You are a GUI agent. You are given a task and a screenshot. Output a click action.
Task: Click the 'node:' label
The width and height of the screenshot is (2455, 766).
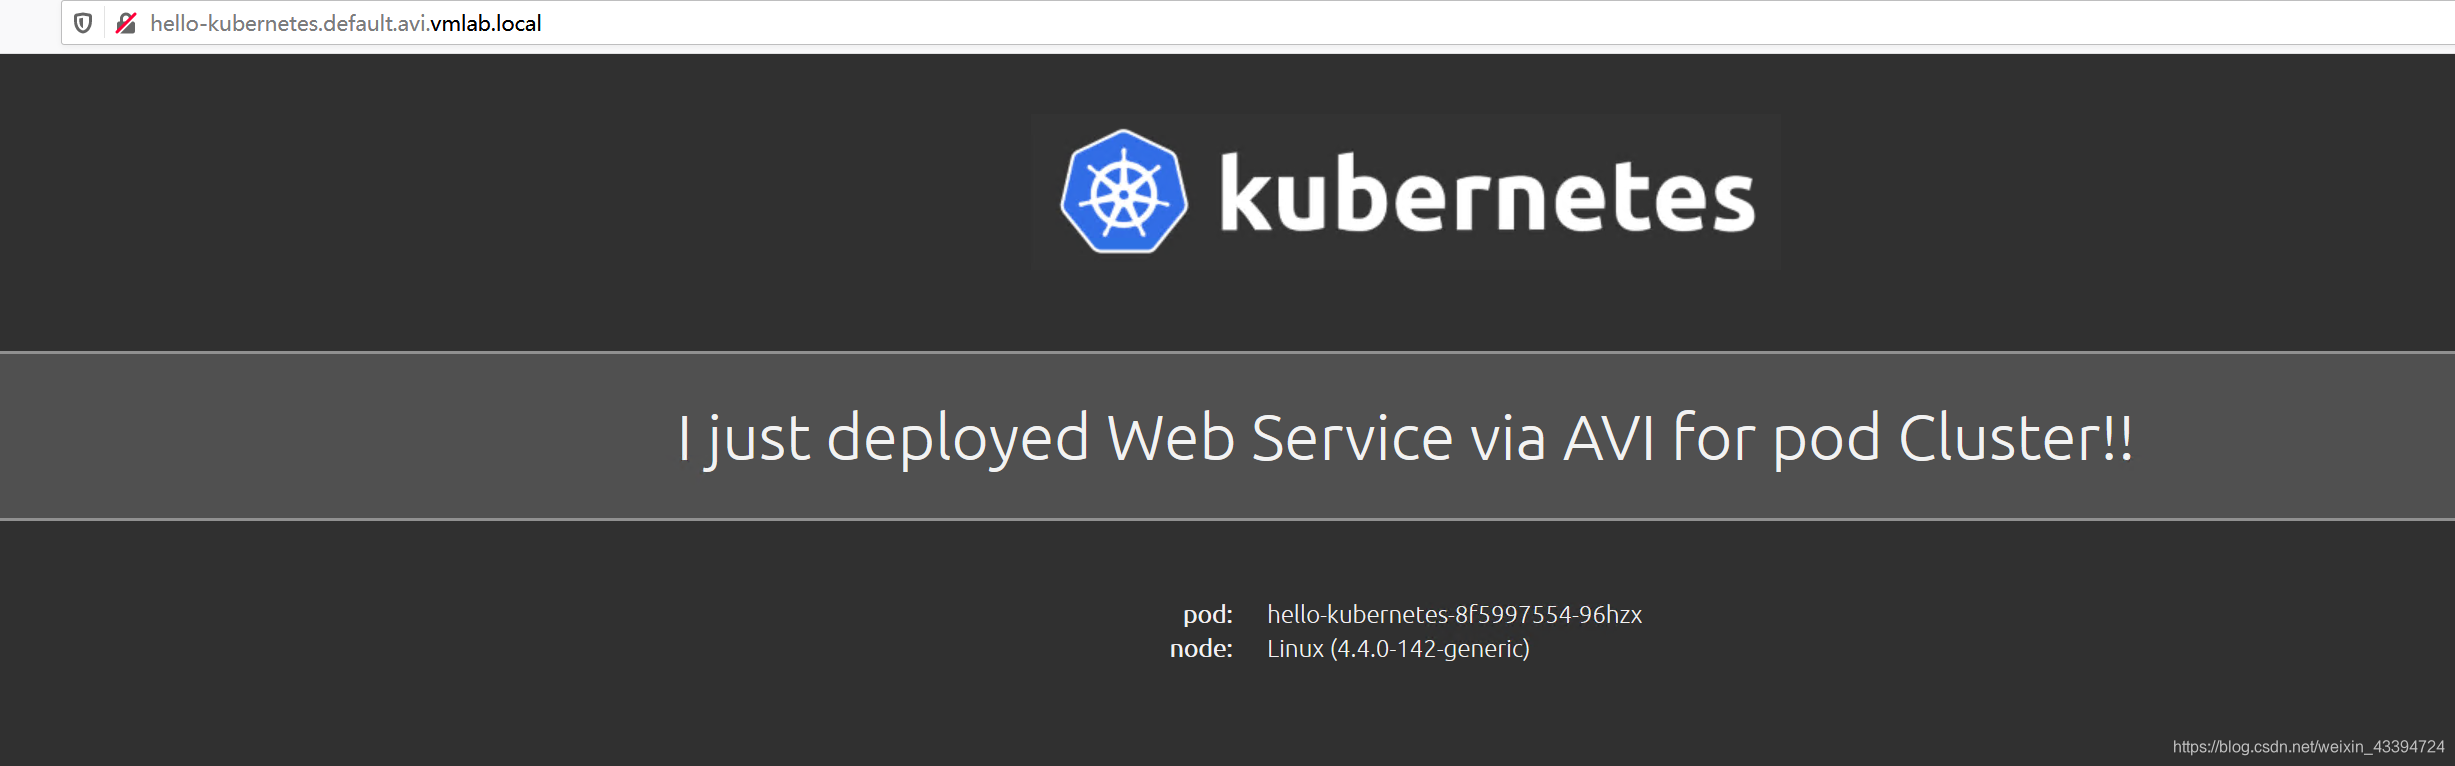[x=1201, y=648]
